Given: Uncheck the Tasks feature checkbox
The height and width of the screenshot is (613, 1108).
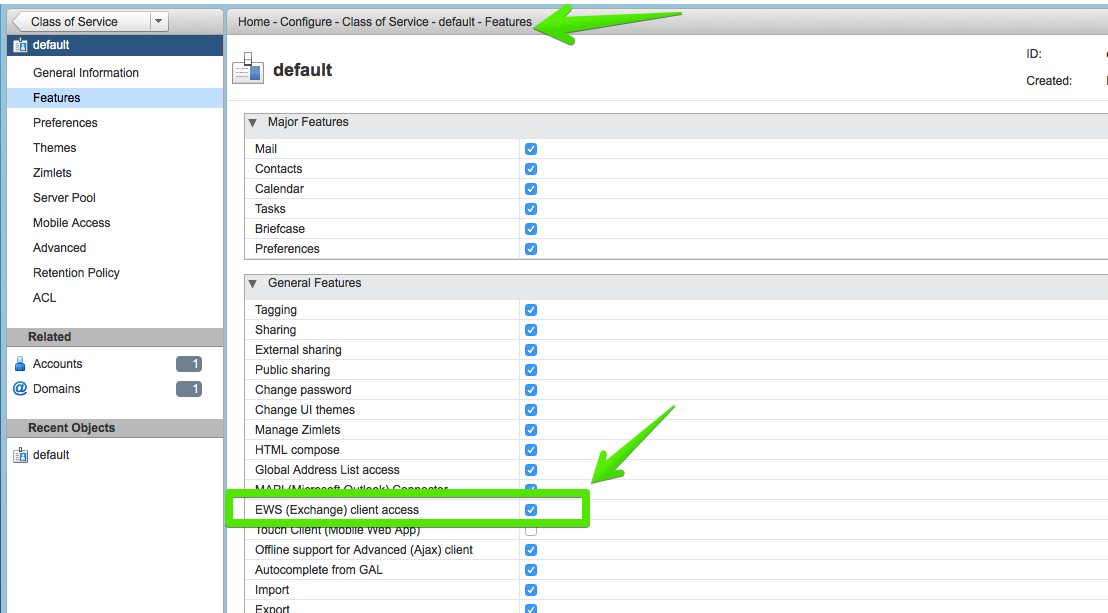Looking at the screenshot, I should point(531,209).
